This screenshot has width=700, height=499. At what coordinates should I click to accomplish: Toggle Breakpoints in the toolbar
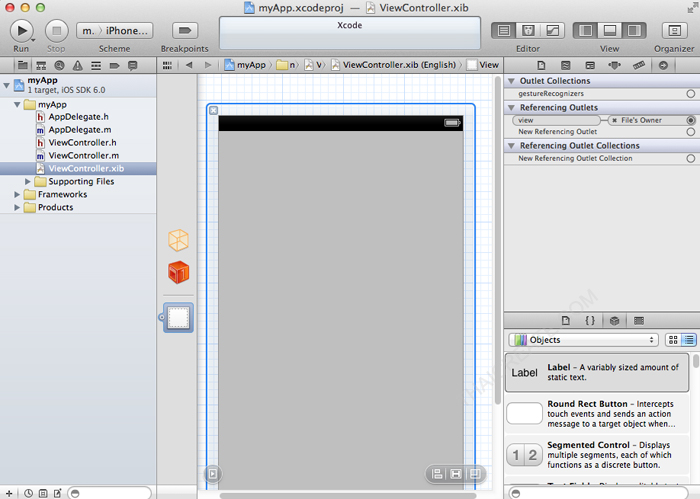point(184,31)
